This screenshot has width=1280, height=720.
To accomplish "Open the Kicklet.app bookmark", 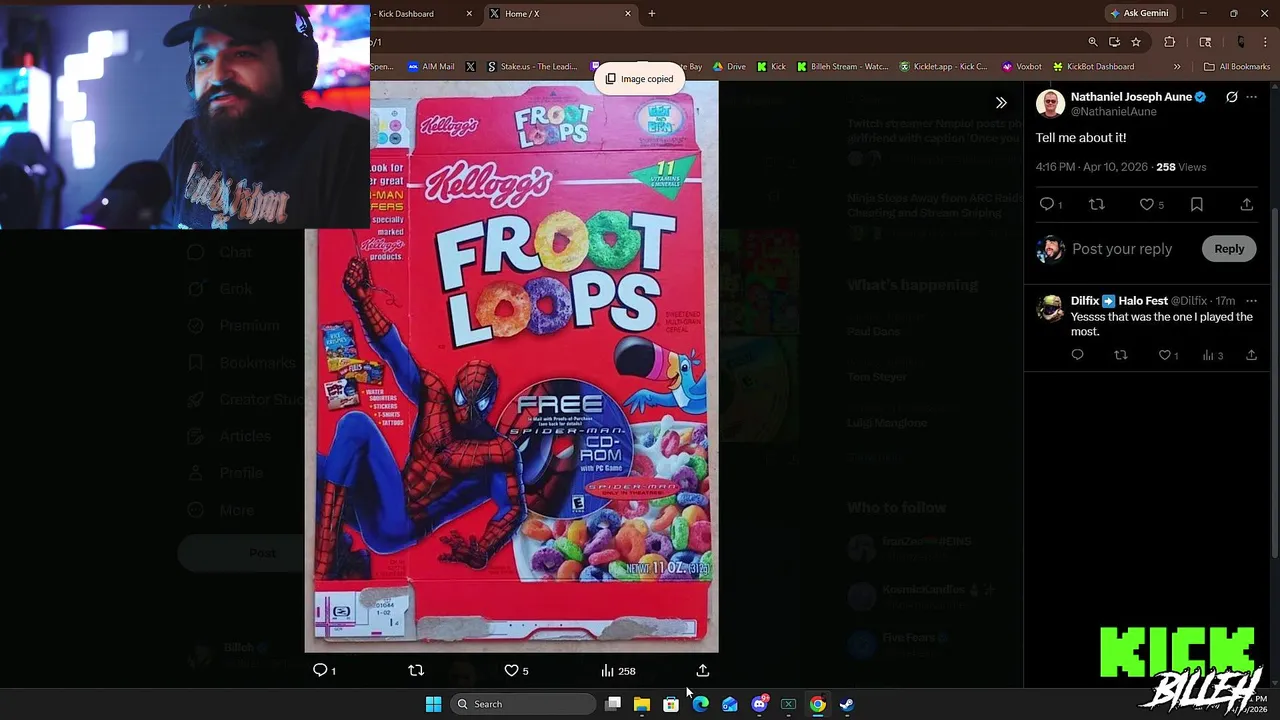I will [943, 67].
